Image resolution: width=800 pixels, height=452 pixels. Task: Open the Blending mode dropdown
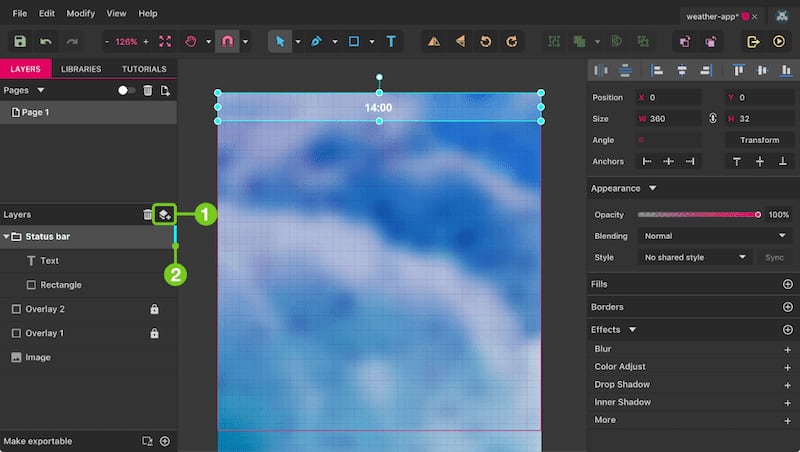coord(714,236)
